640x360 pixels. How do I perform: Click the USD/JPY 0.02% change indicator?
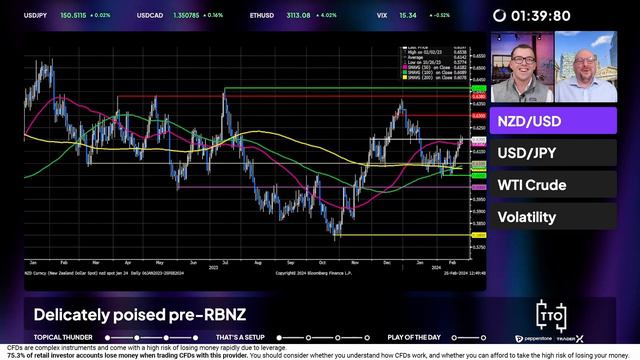pyautogui.click(x=100, y=16)
